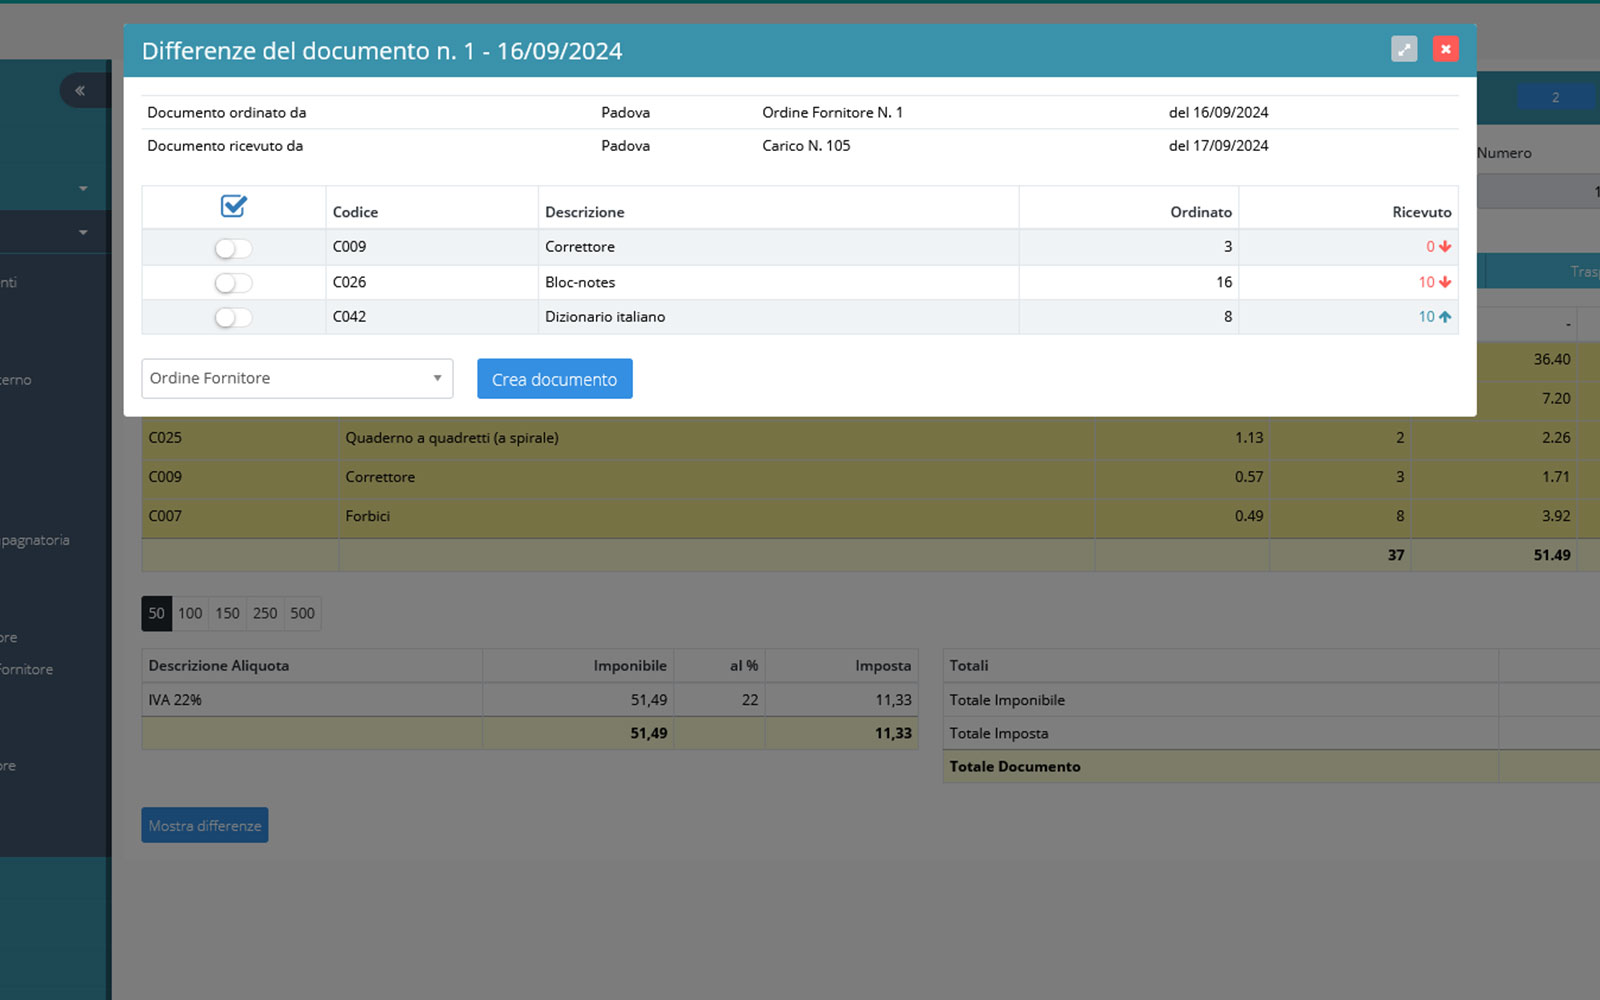Click the Bloc-notes description cell
1600x1000 pixels.
(779, 282)
